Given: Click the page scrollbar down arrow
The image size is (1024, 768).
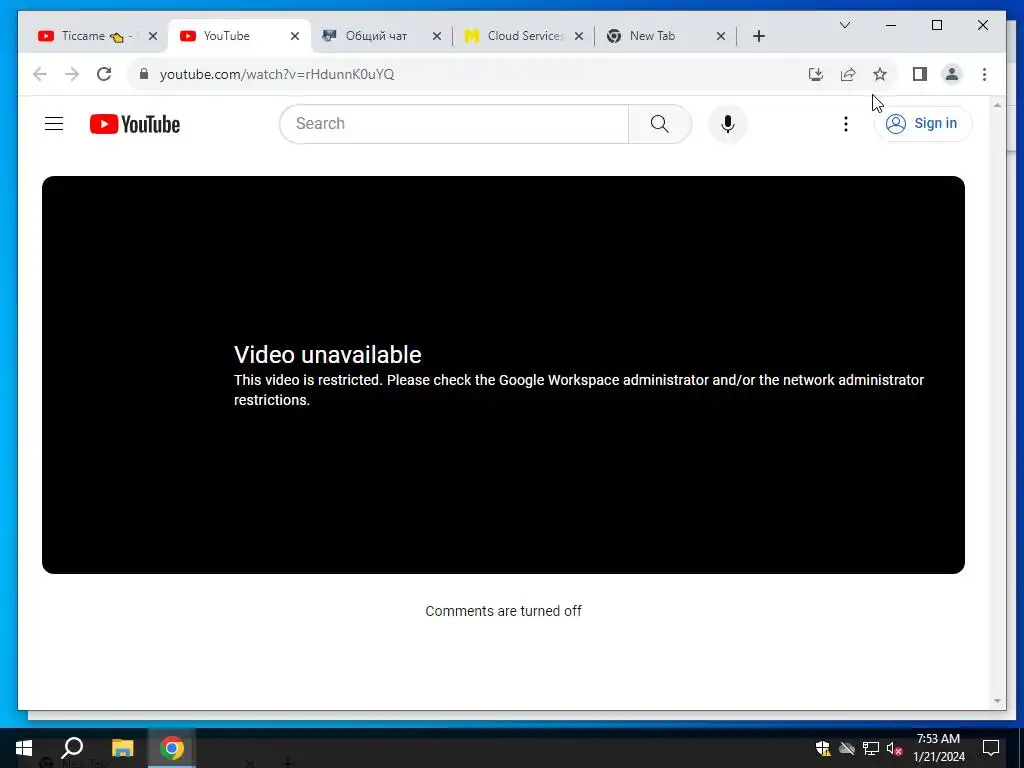Looking at the screenshot, I should 997,701.
